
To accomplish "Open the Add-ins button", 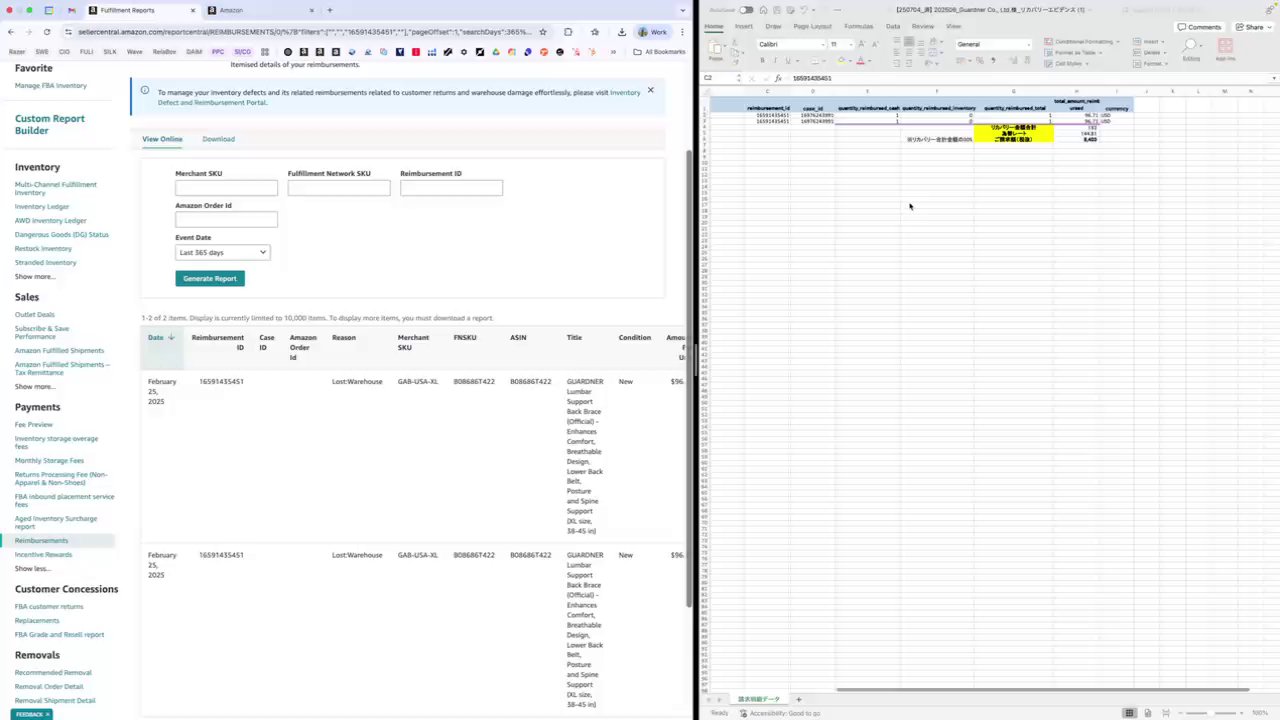I will [1225, 49].
